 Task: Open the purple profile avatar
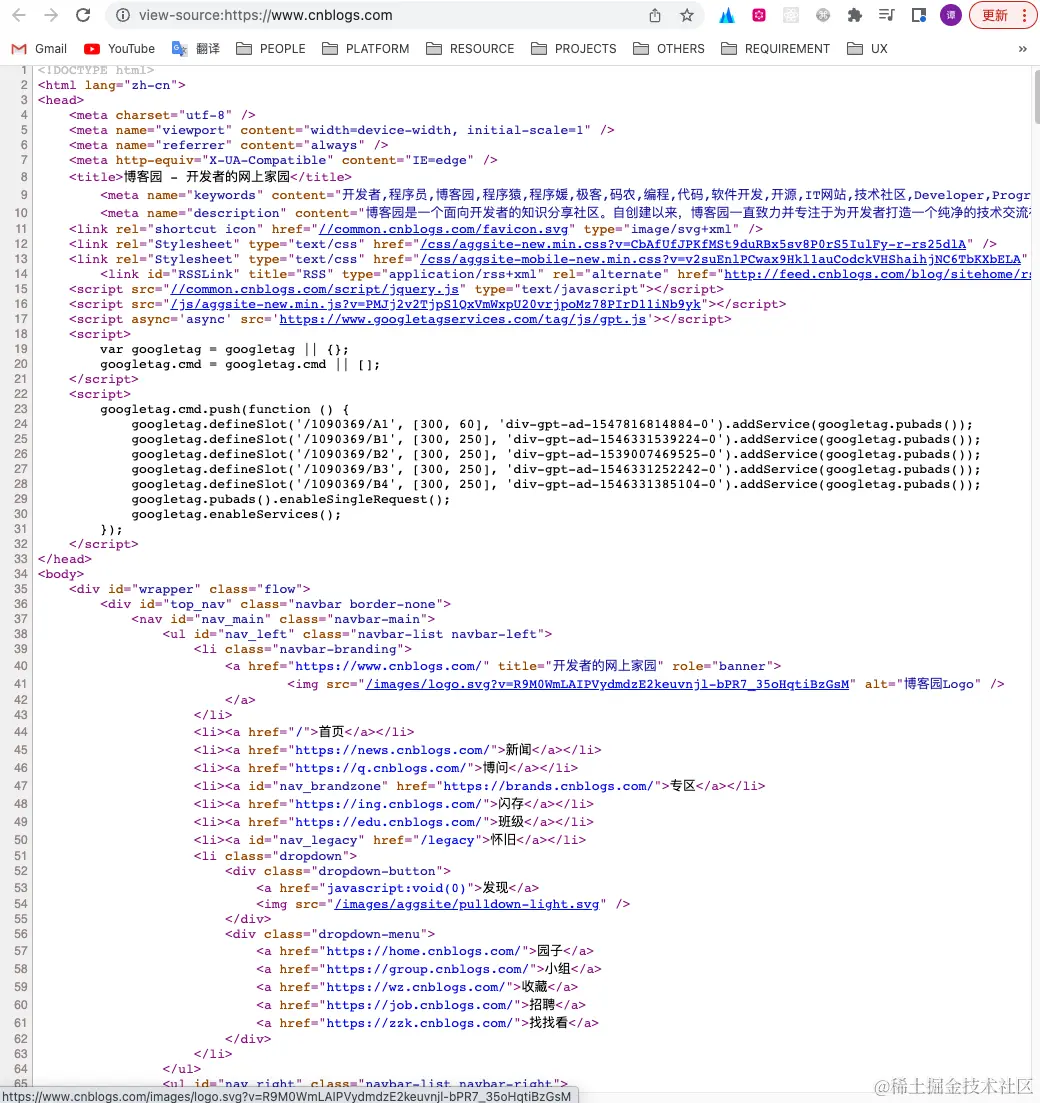[951, 15]
